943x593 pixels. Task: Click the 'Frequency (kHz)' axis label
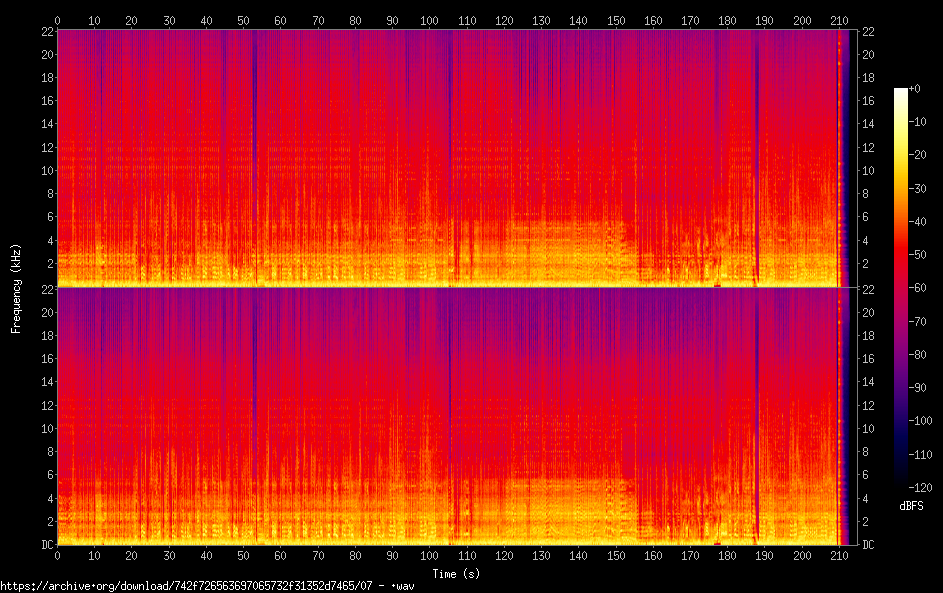[x=16, y=287]
